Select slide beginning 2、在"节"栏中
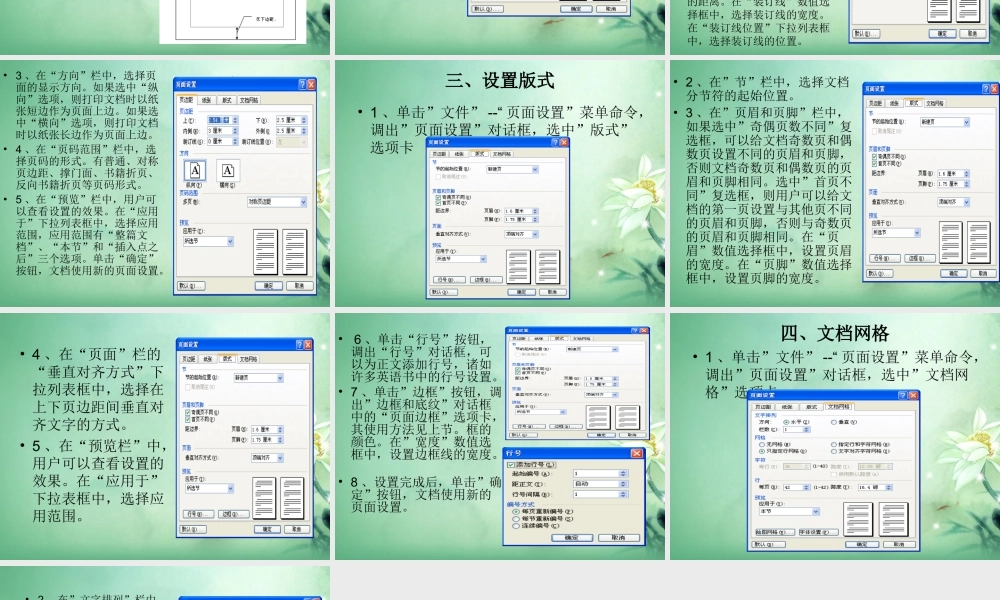 point(835,184)
